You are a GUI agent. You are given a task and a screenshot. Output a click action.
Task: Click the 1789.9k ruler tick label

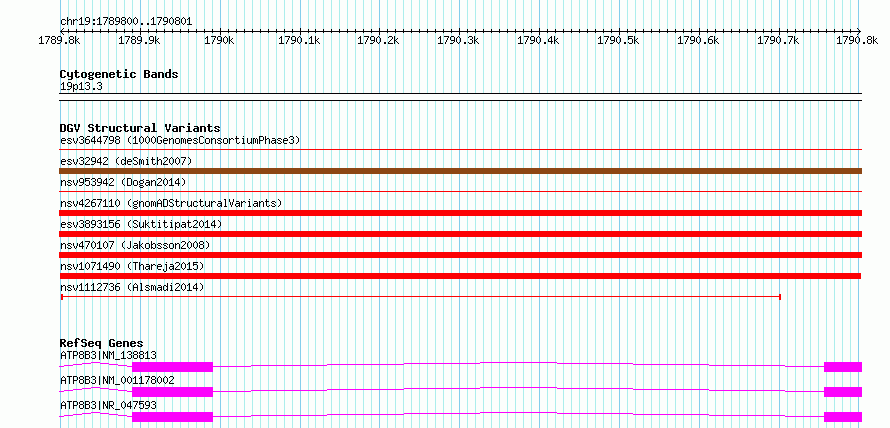coord(139,40)
